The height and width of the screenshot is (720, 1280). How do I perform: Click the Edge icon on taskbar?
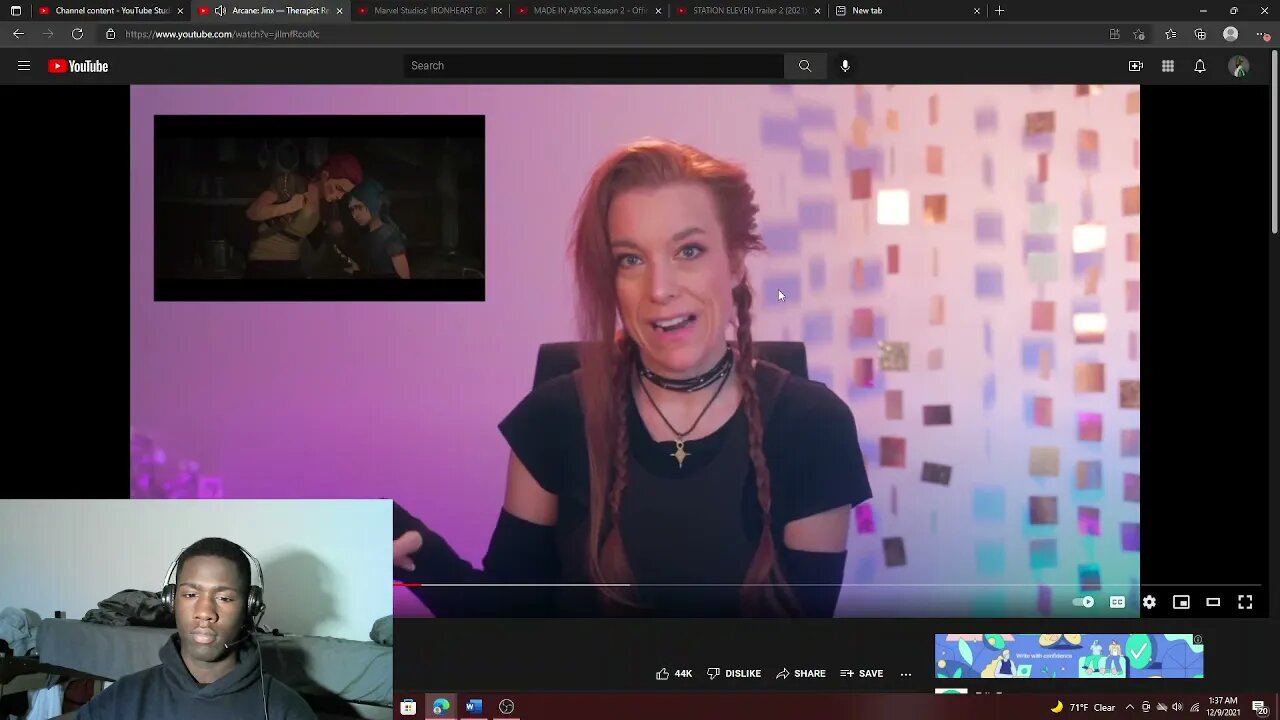[x=441, y=707]
